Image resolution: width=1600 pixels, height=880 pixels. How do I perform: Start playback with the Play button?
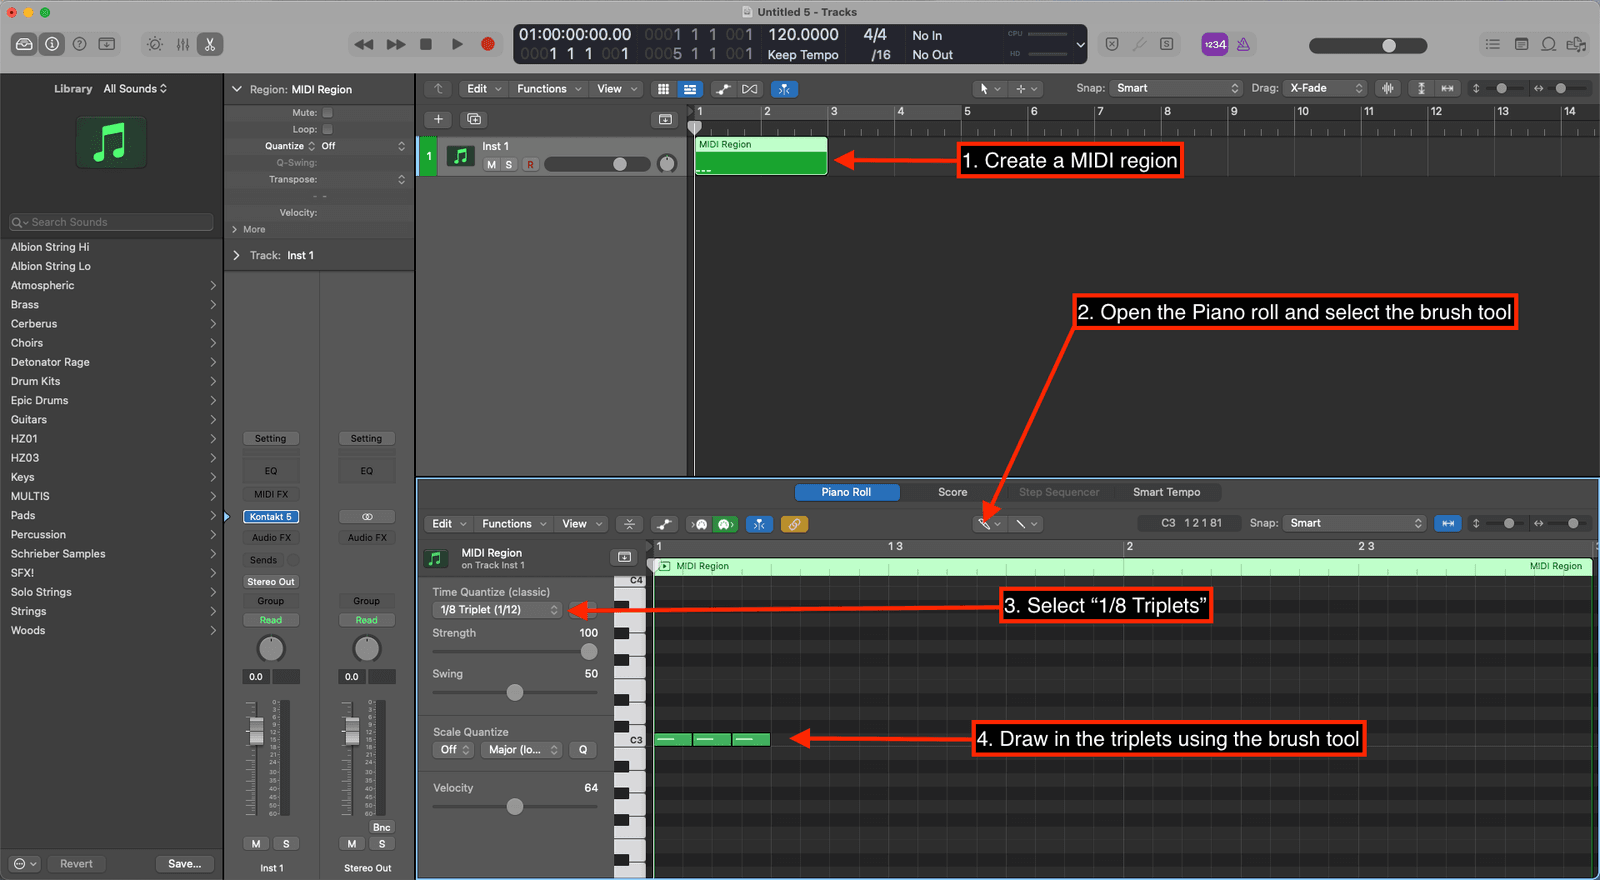(457, 44)
